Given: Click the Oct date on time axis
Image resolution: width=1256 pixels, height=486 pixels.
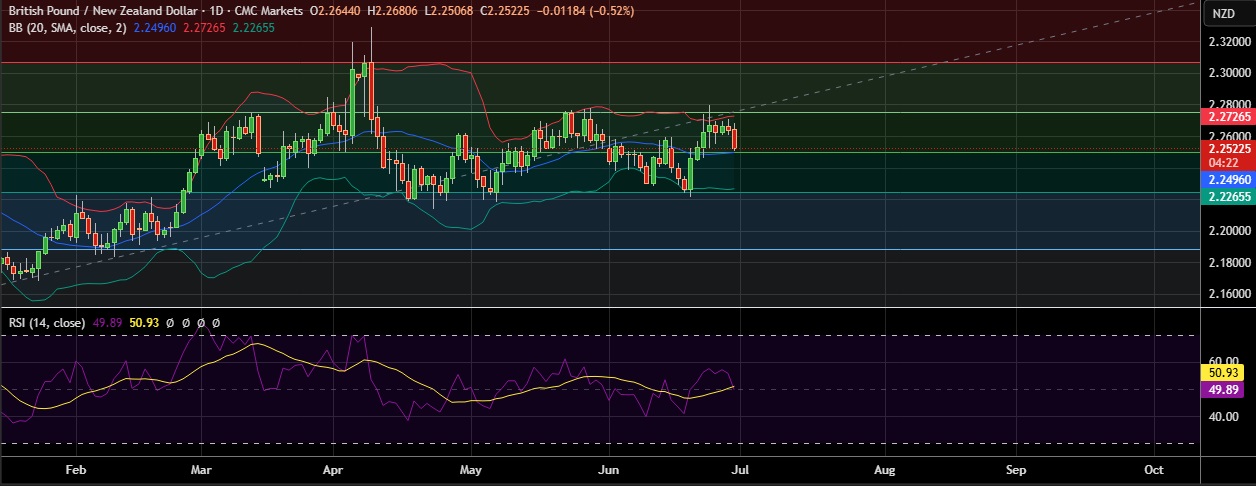Looking at the screenshot, I should (x=1153, y=468).
